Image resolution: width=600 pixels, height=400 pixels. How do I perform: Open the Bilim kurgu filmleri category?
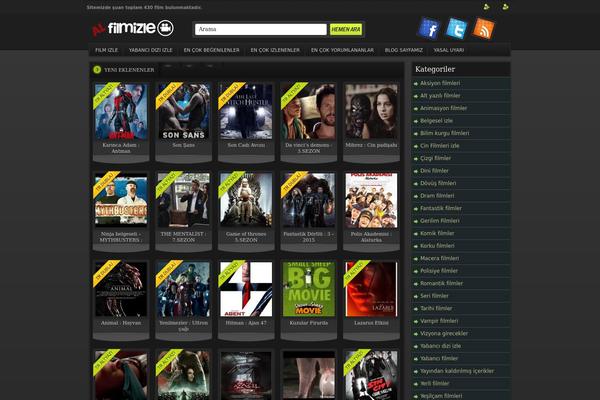click(x=445, y=133)
